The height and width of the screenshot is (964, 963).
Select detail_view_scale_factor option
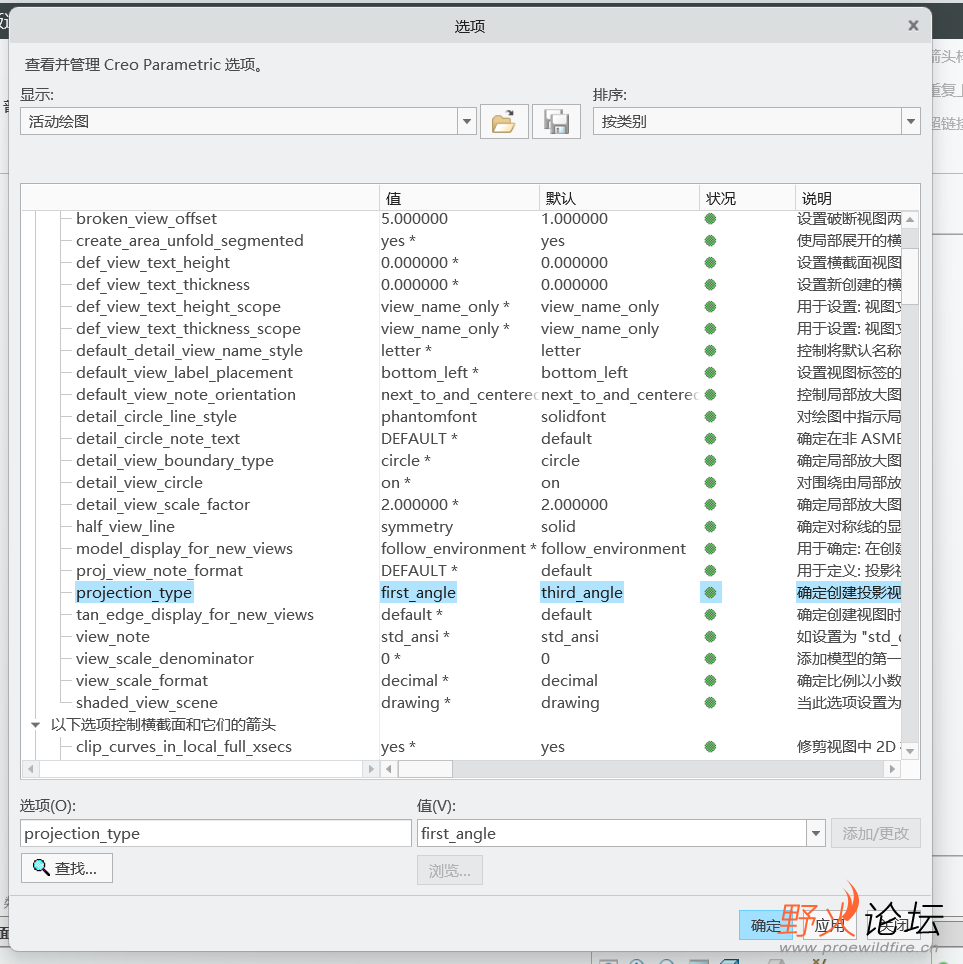163,505
